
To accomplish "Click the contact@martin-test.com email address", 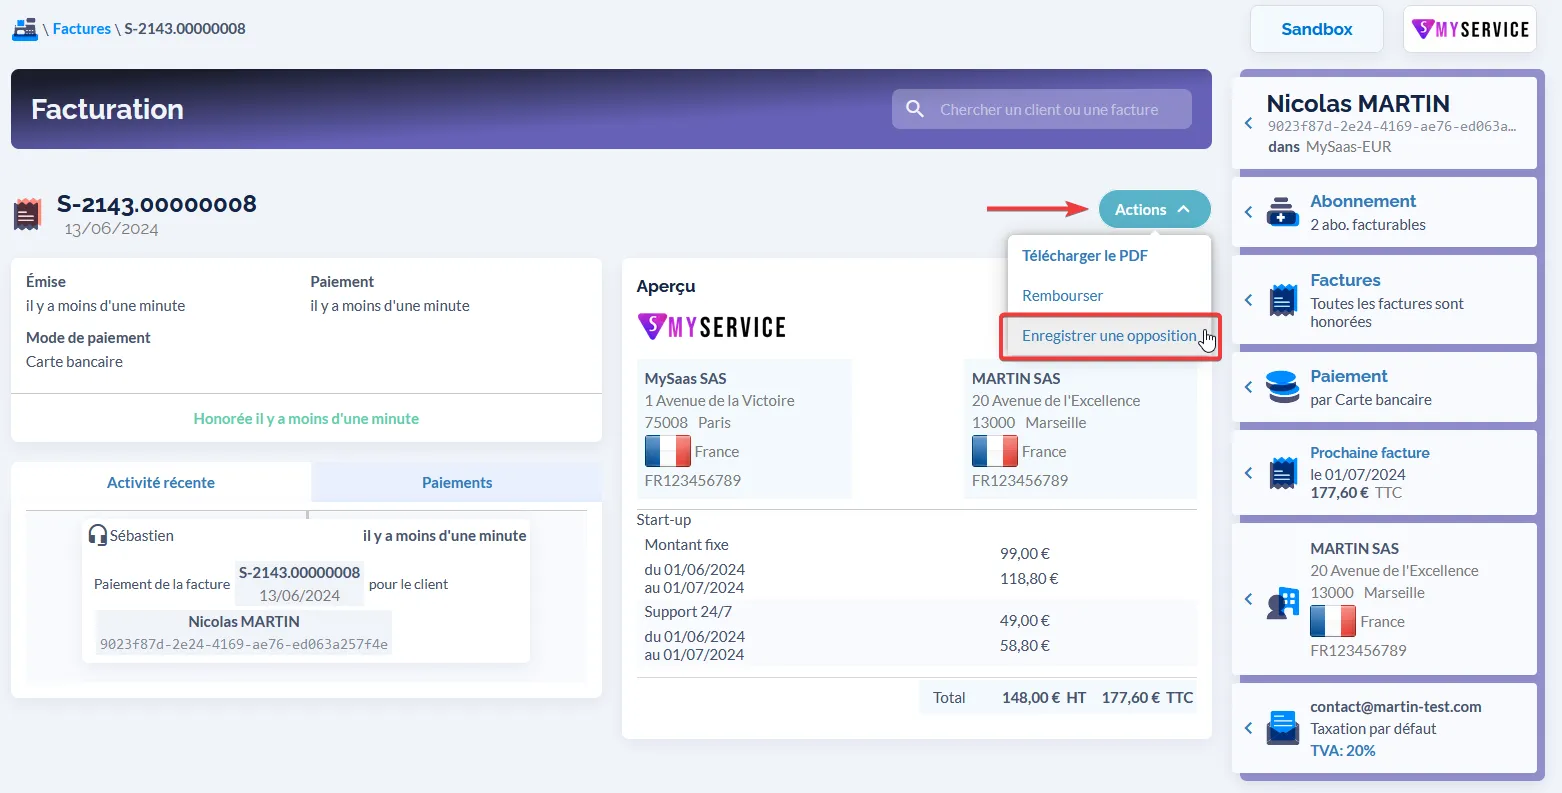I will 1396,706.
